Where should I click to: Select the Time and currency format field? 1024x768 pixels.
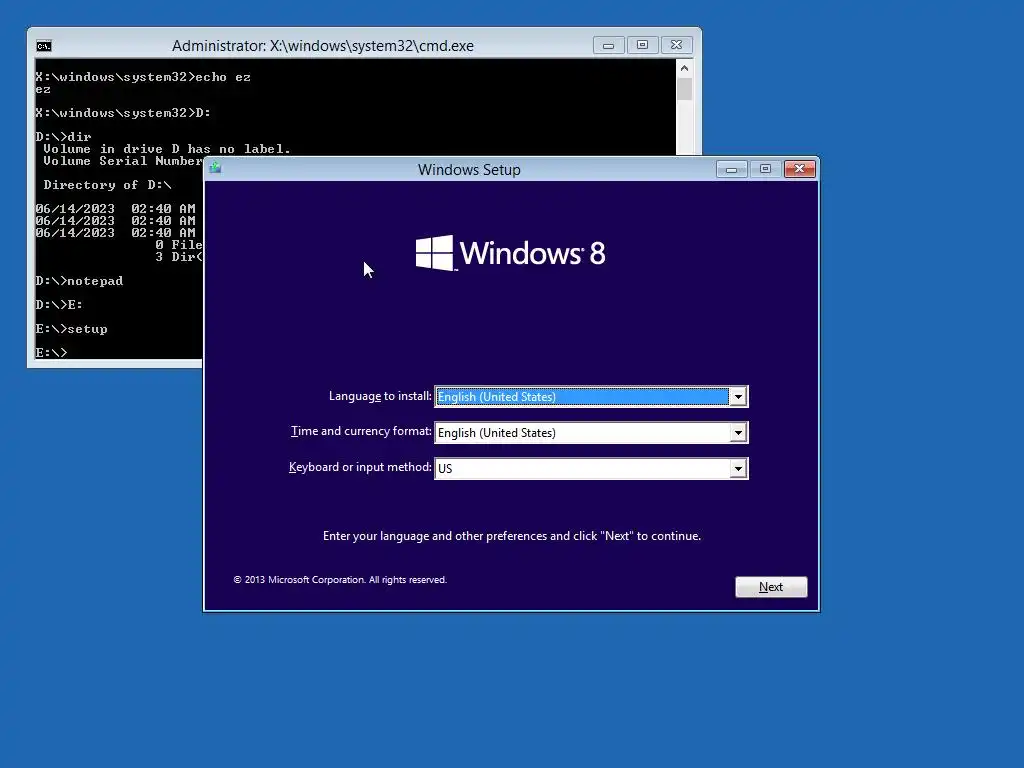point(591,432)
